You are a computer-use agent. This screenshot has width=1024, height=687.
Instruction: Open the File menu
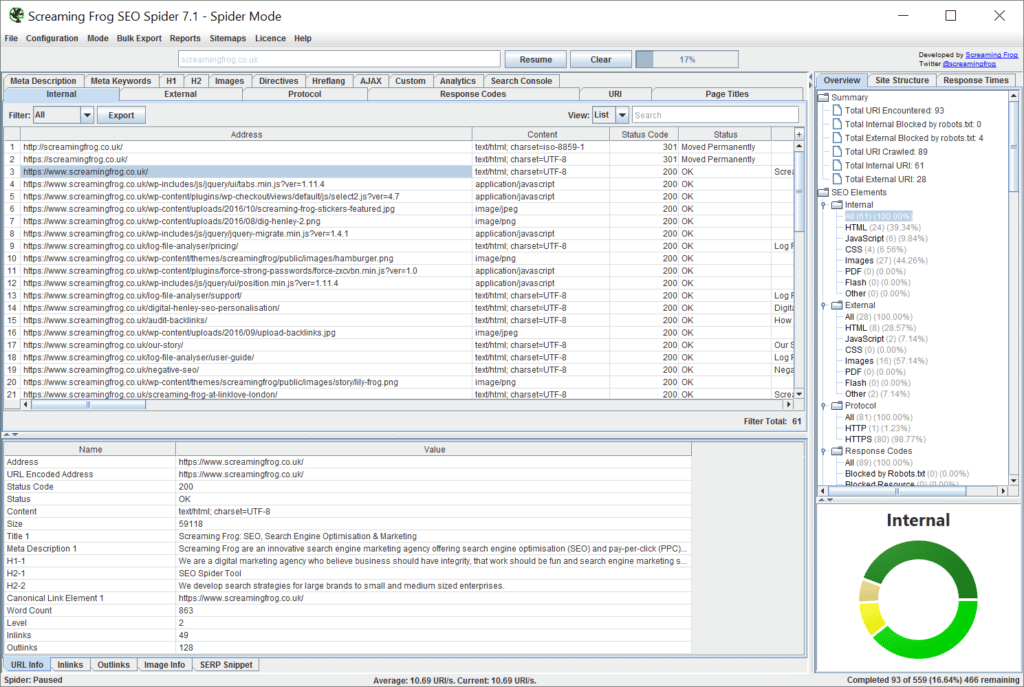click(x=11, y=39)
